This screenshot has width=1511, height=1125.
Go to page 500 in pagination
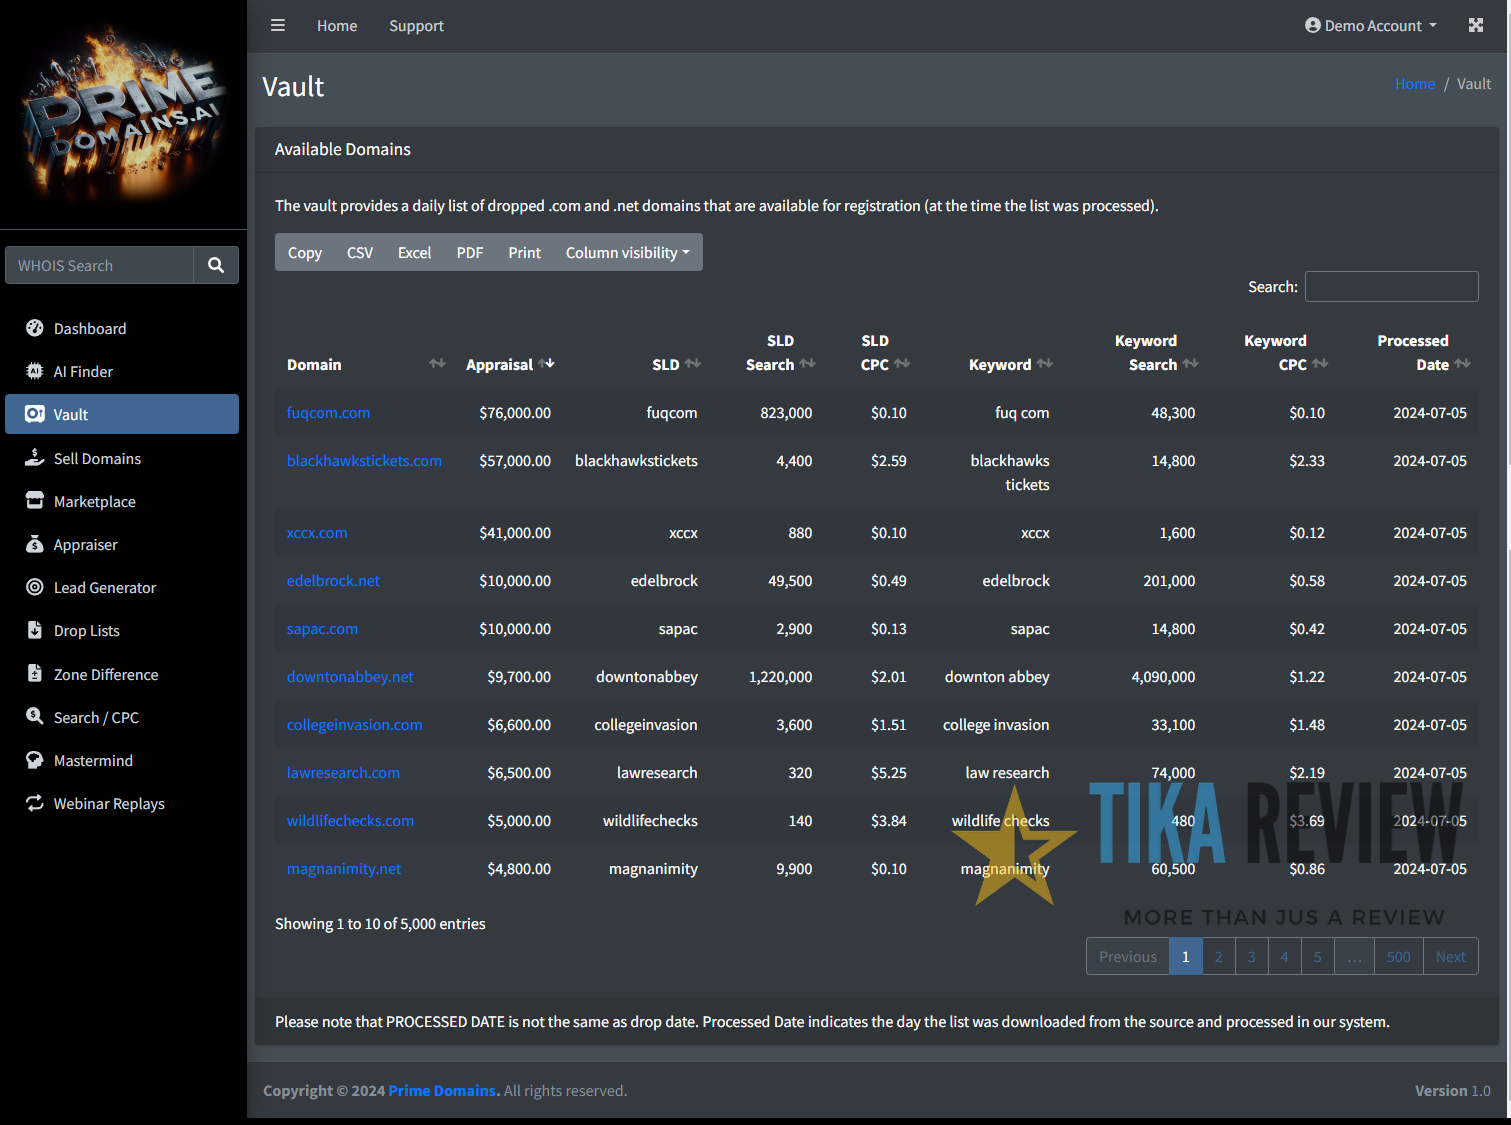1398,956
